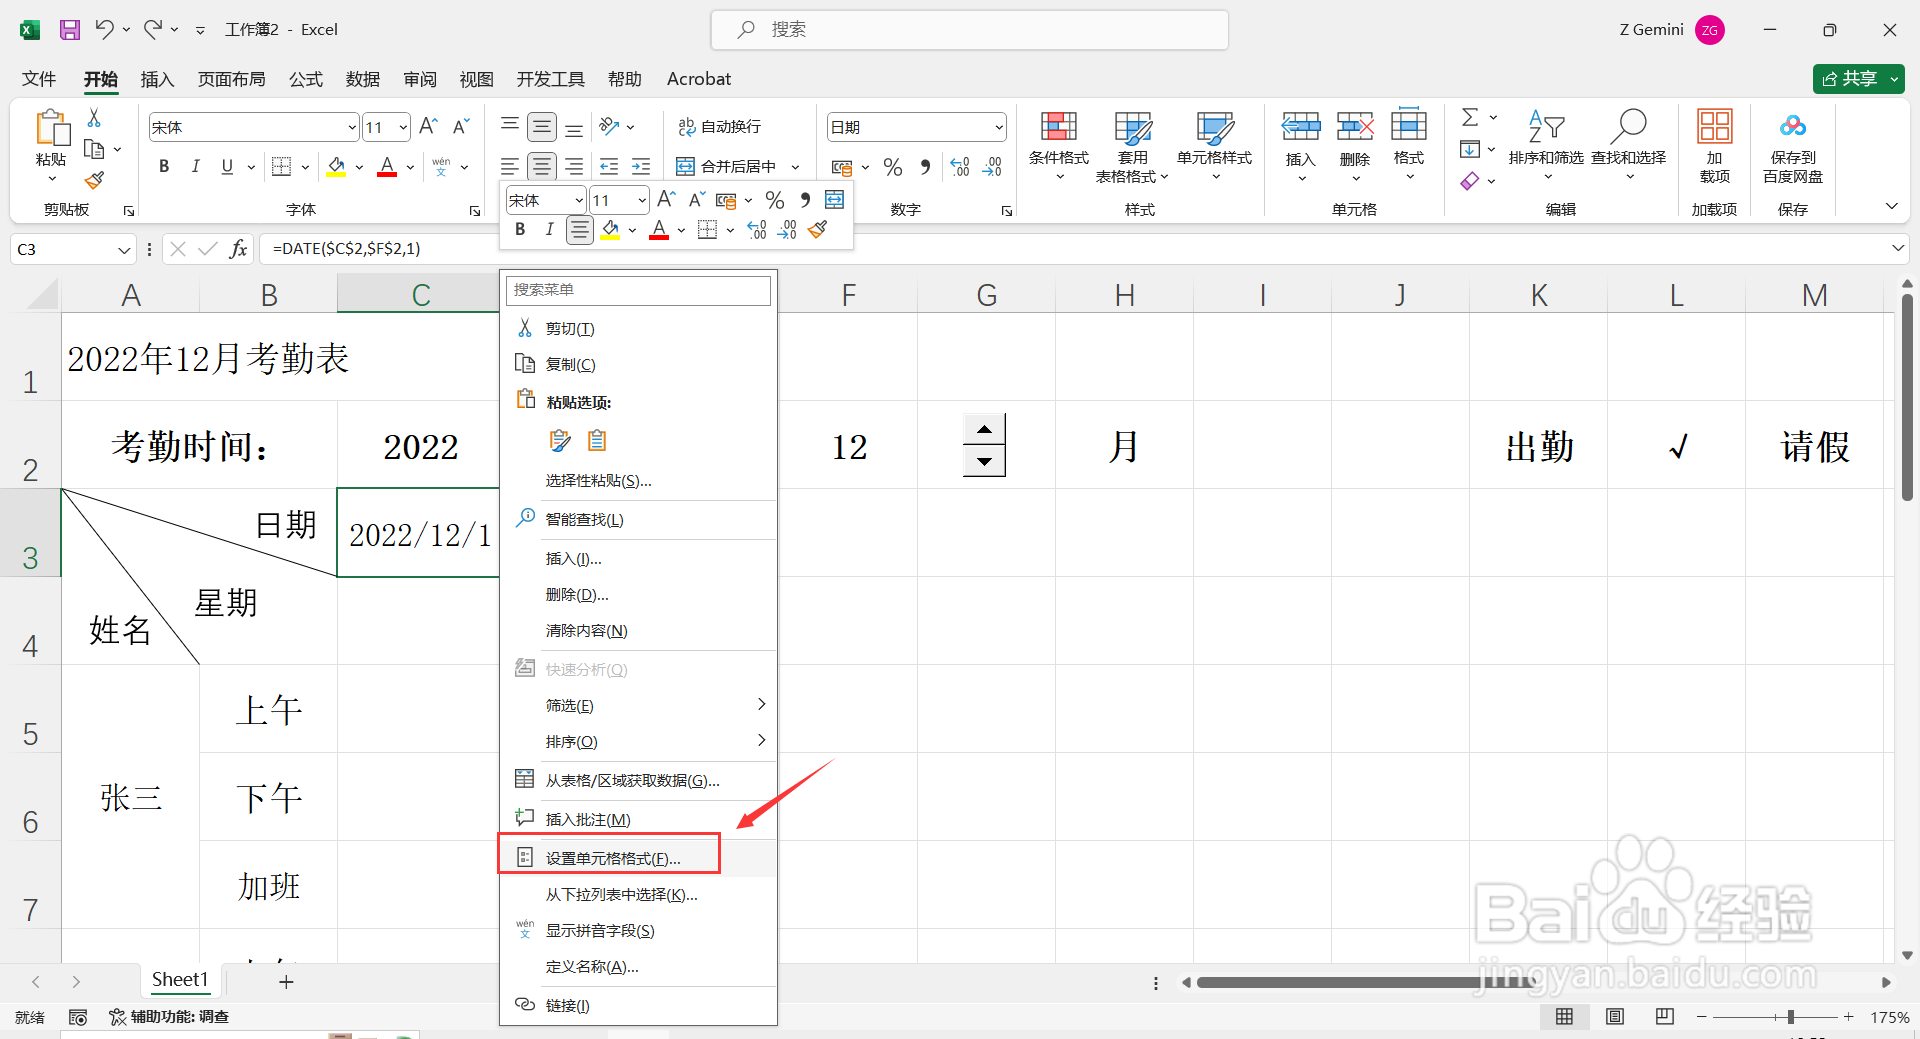Click the 搜索菜单 context menu search field

[638, 290]
